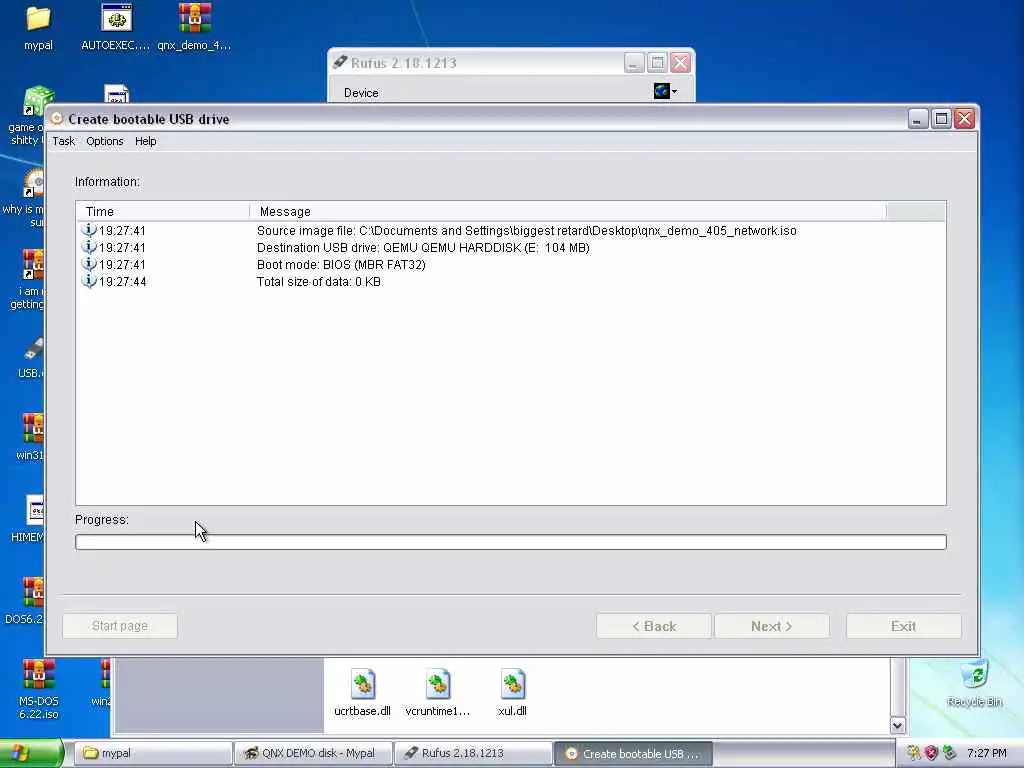Select the game shortcut desktop icon

click(x=28, y=116)
